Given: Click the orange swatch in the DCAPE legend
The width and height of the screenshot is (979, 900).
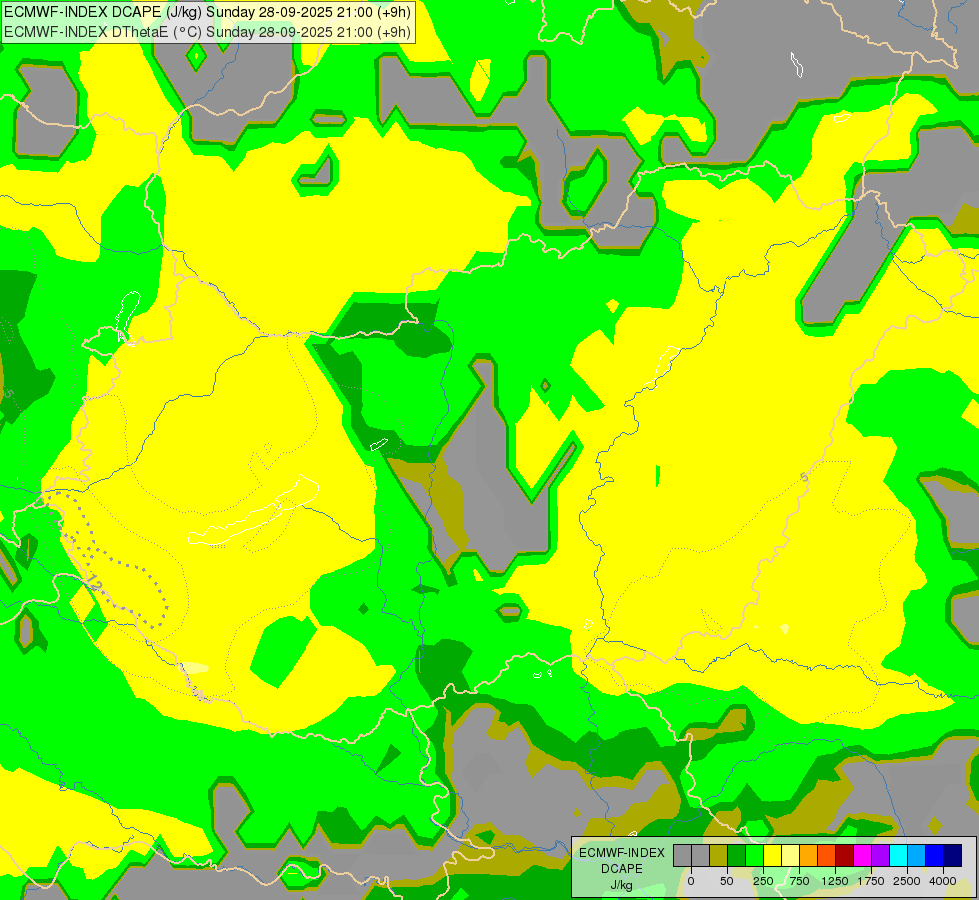Looking at the screenshot, I should 809,856.
